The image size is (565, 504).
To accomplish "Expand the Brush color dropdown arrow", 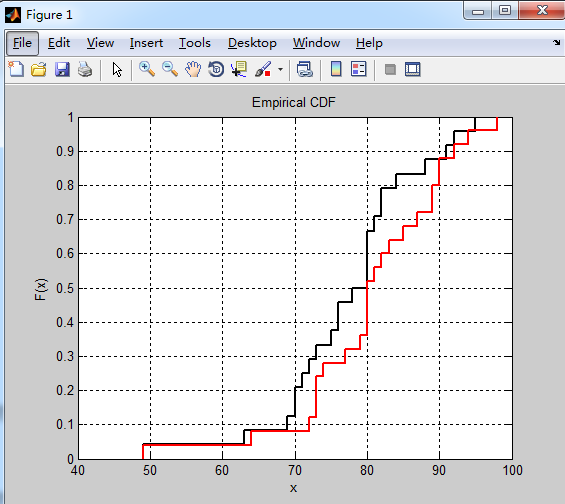I will tap(280, 69).
